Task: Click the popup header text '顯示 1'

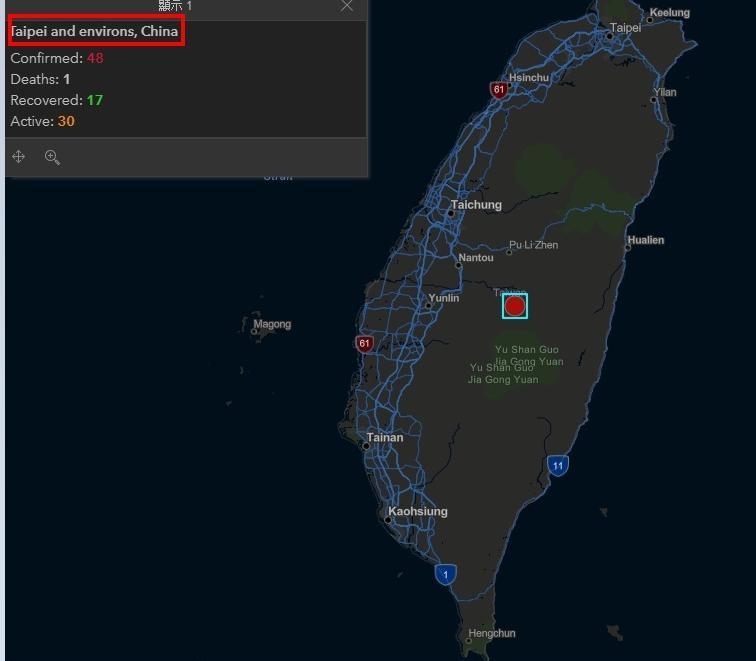Action: point(175,6)
